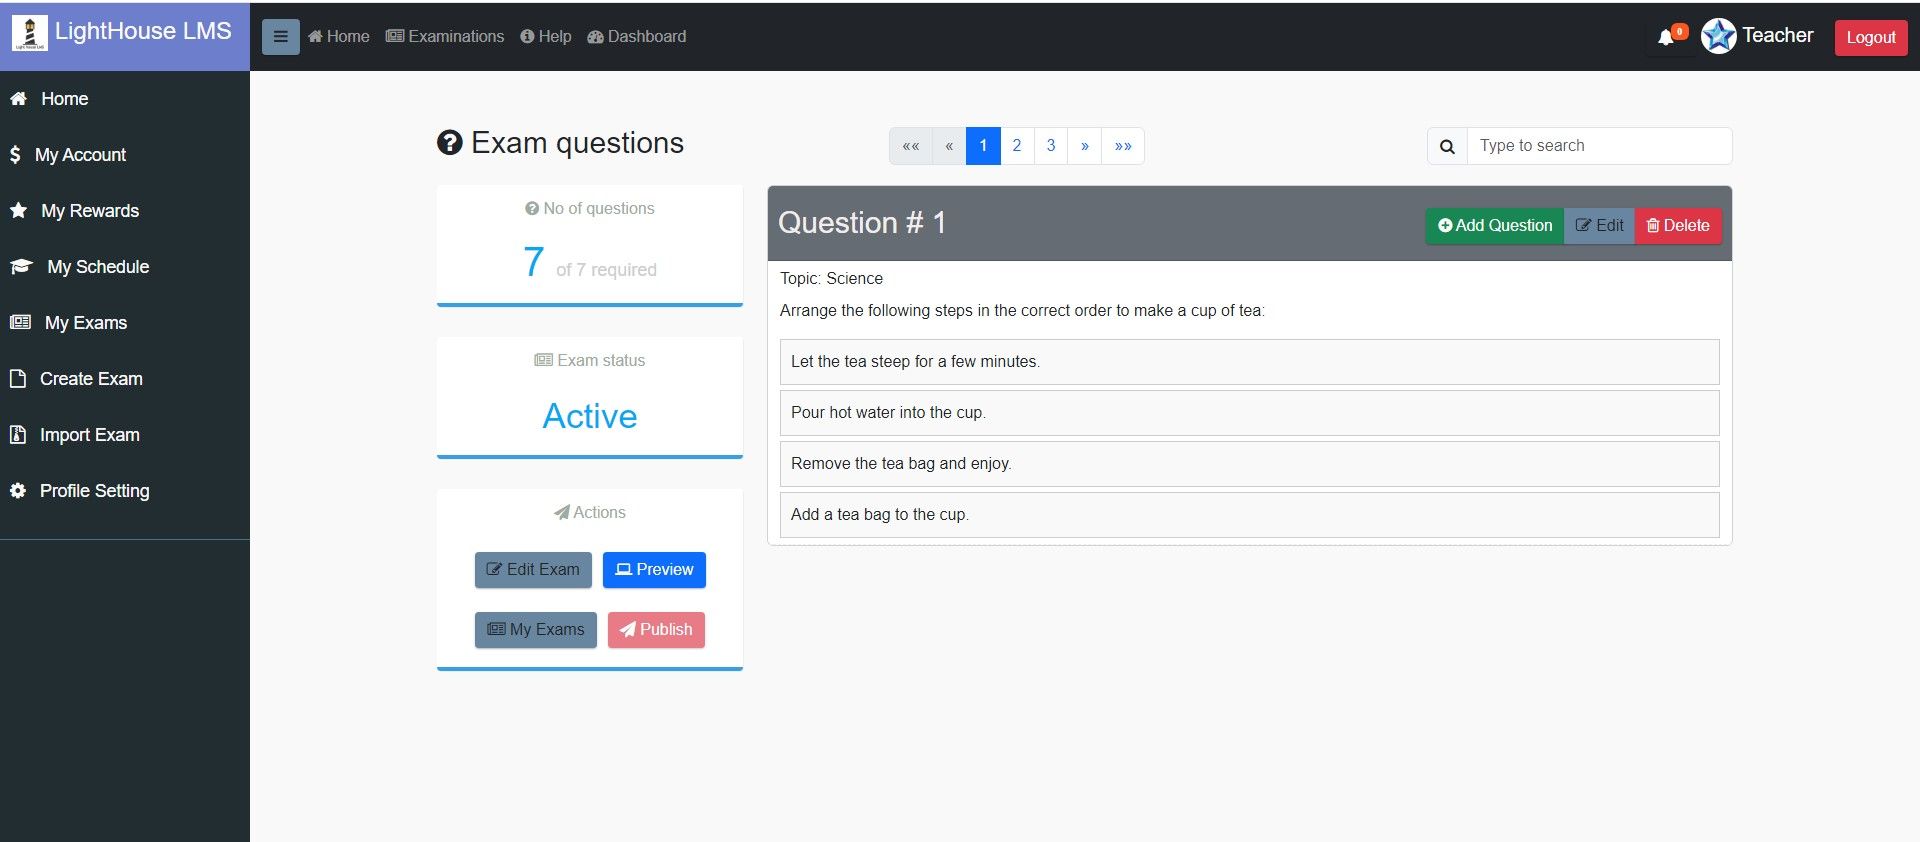Go to Create Exam page
The image size is (1920, 842).
[x=90, y=379]
